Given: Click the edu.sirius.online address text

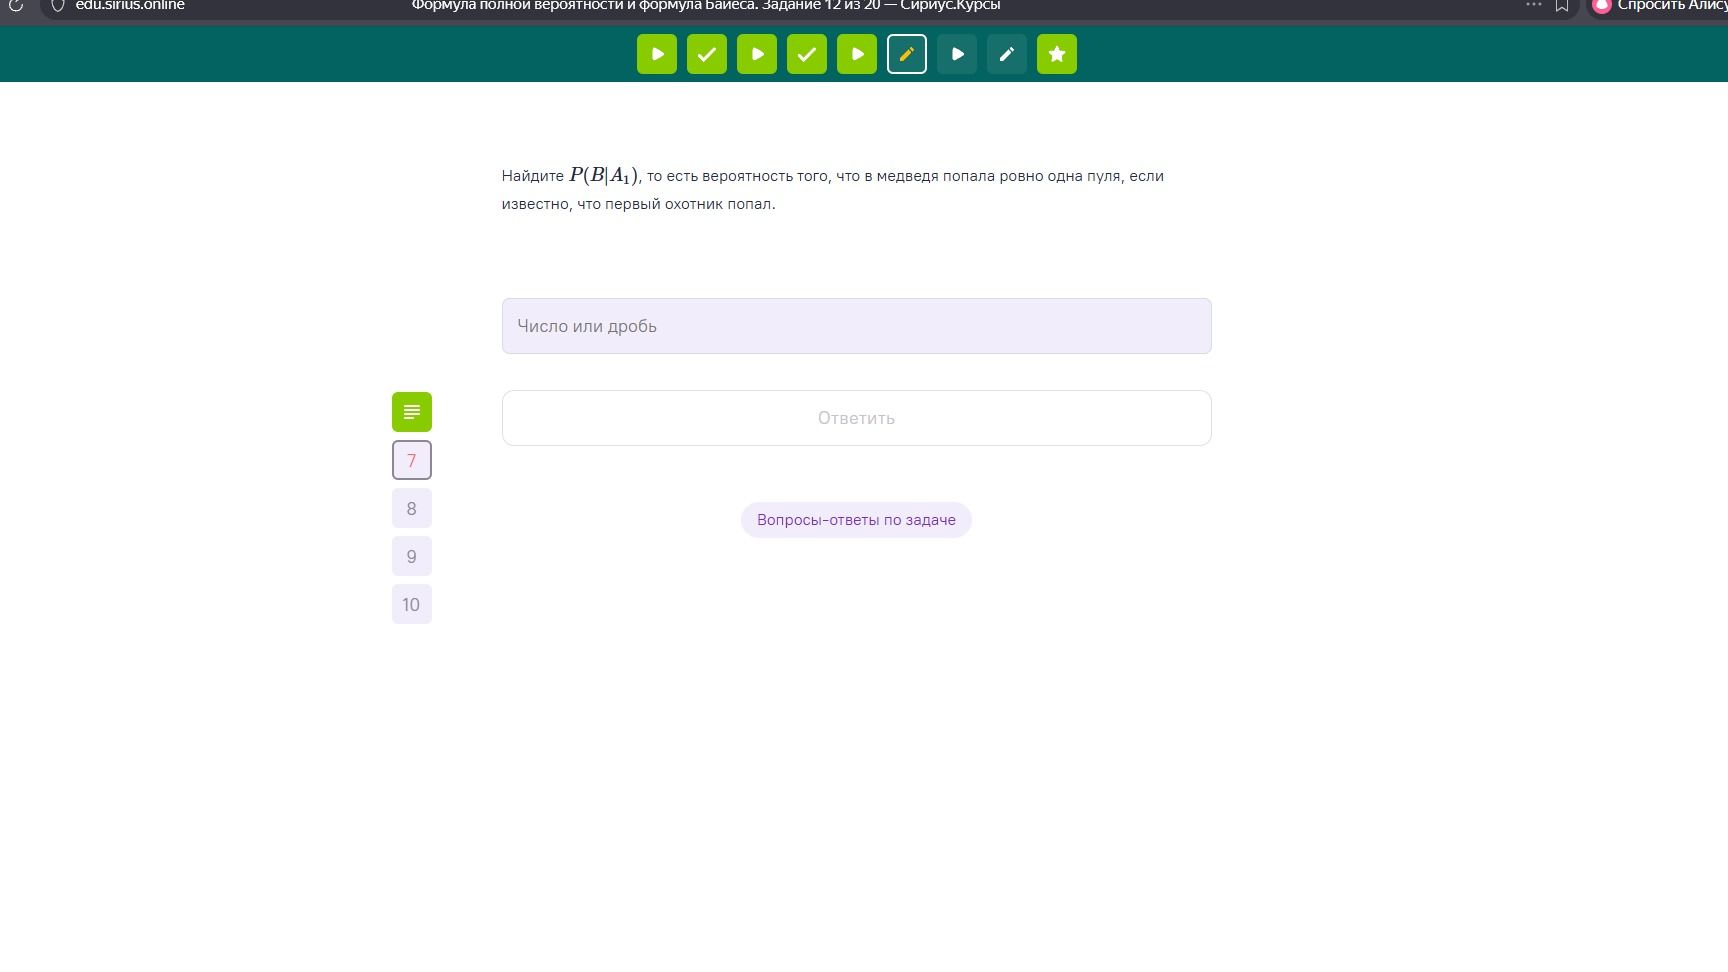Looking at the screenshot, I should coord(130,5).
